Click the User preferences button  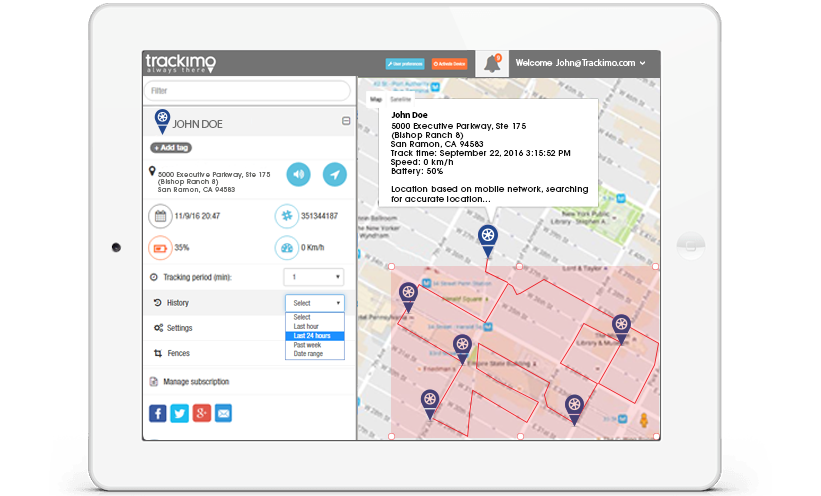click(x=405, y=64)
